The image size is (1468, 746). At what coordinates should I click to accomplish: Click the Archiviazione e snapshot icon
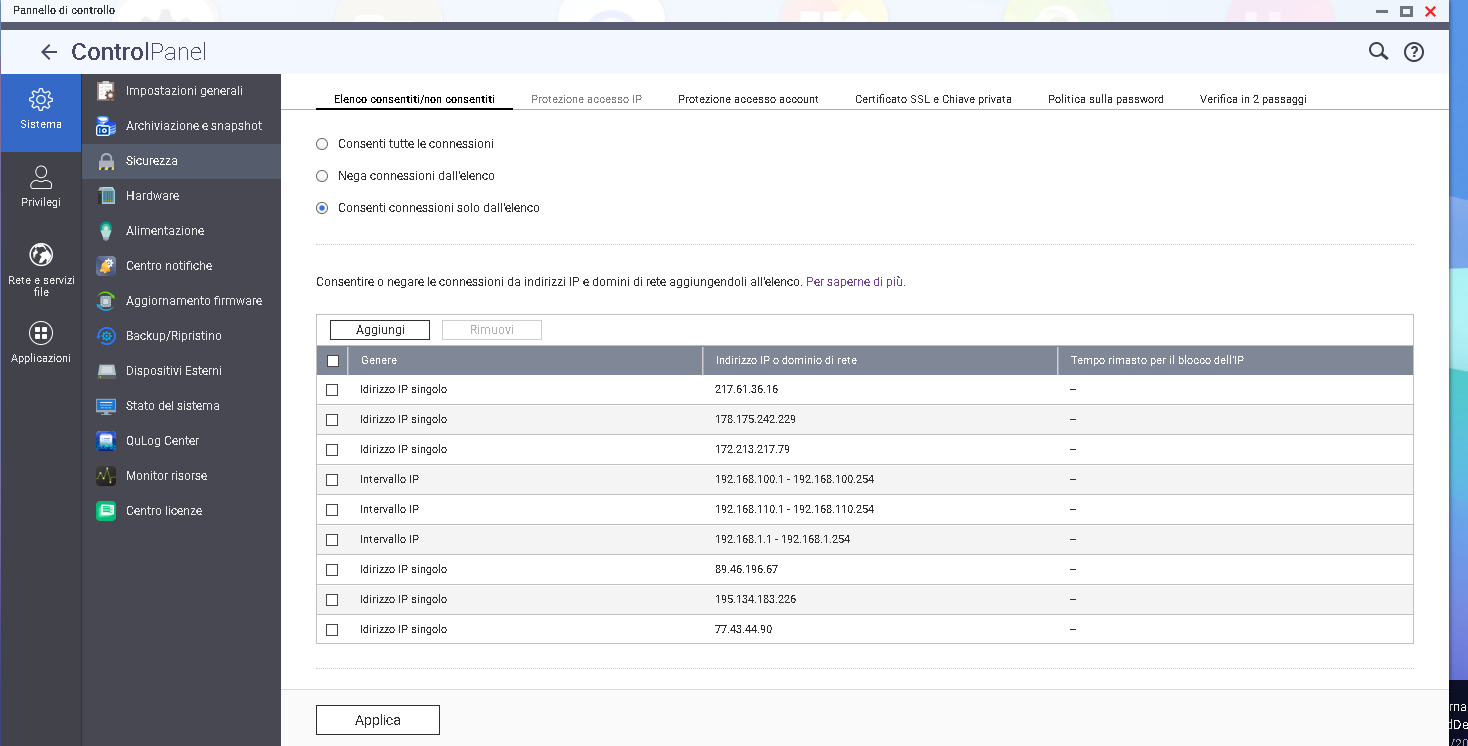pos(106,126)
